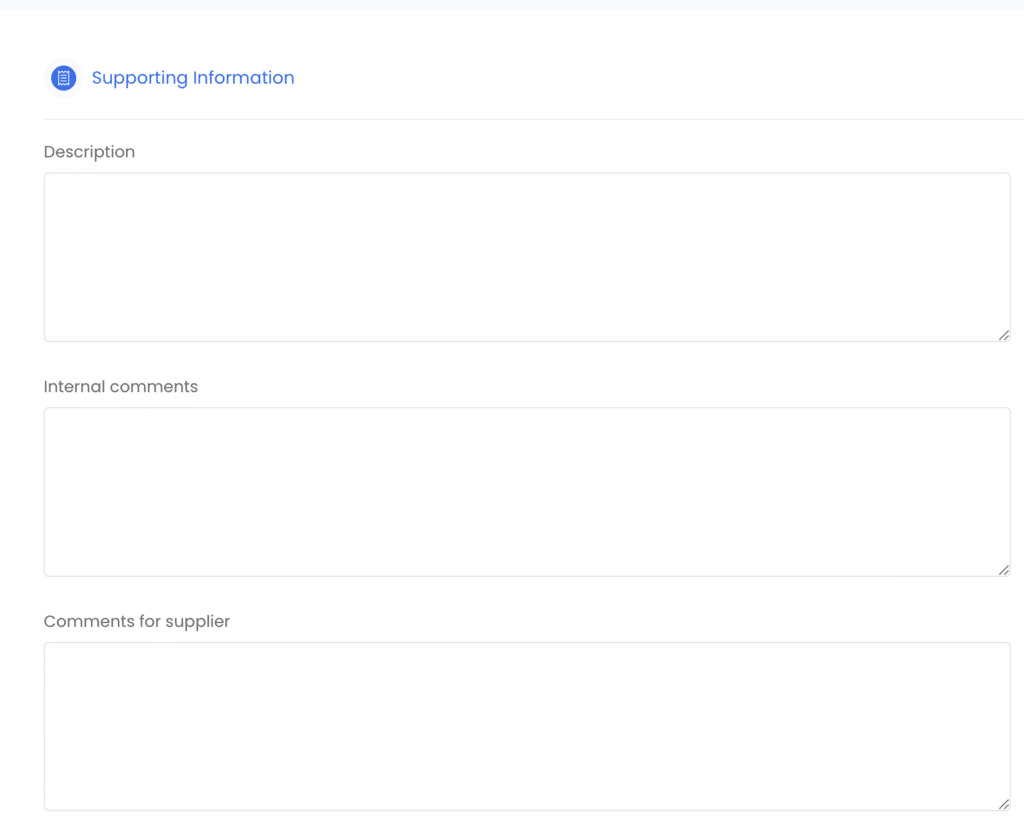Focus the Comments for supplier text area

[x=527, y=726]
